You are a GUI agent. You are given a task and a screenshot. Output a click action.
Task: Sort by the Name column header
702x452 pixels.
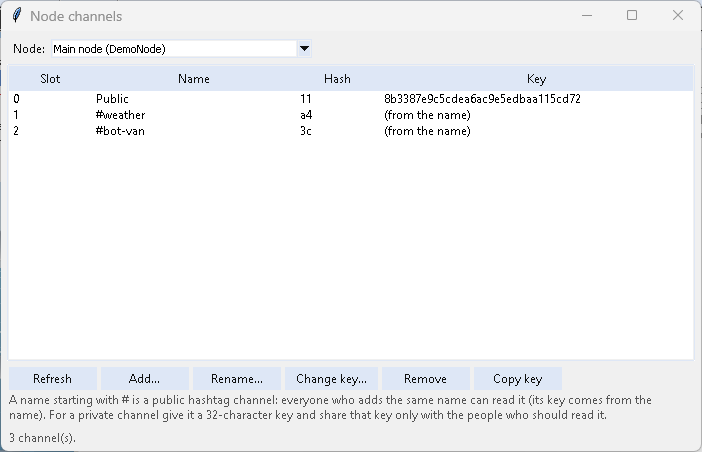click(x=194, y=79)
